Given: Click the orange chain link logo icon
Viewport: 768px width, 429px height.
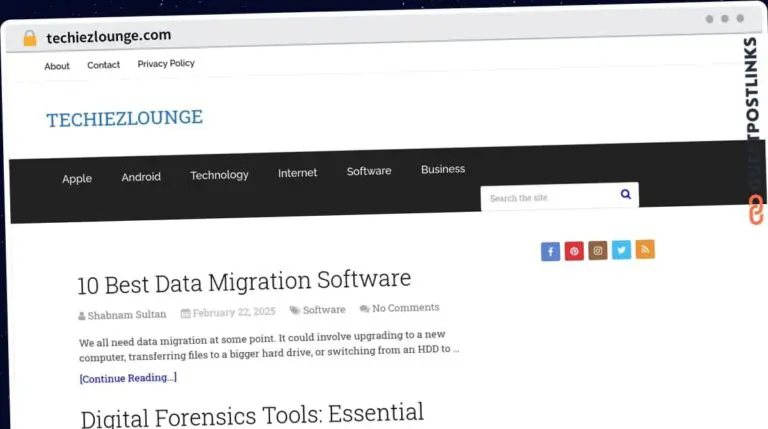Looking at the screenshot, I should [756, 210].
